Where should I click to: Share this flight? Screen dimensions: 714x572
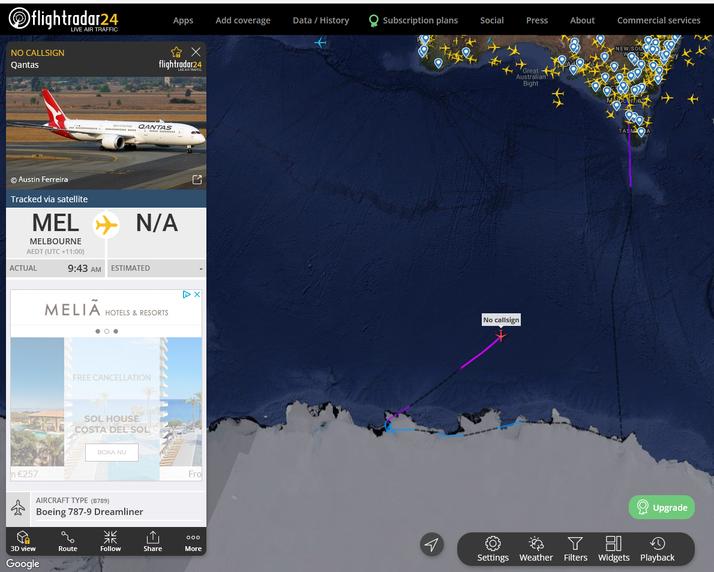153,541
